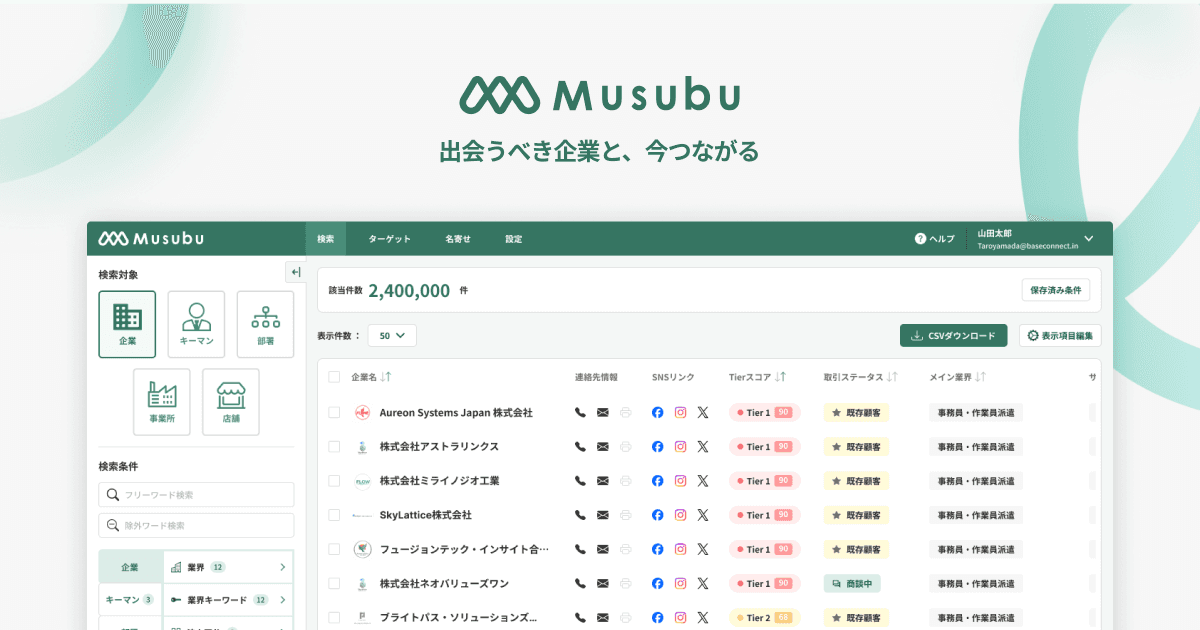
Task: Select the 事業所 factory search icon
Action: coord(161,401)
